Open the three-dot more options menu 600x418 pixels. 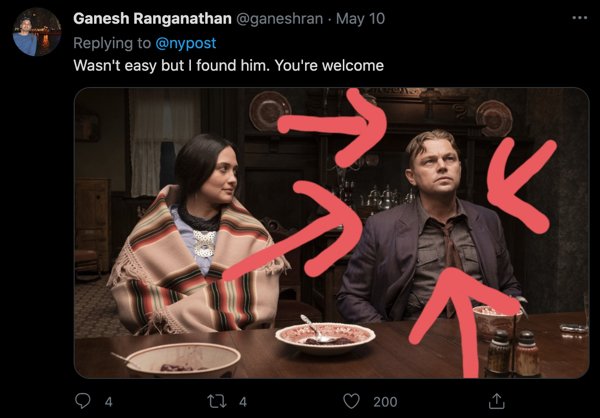tap(579, 18)
